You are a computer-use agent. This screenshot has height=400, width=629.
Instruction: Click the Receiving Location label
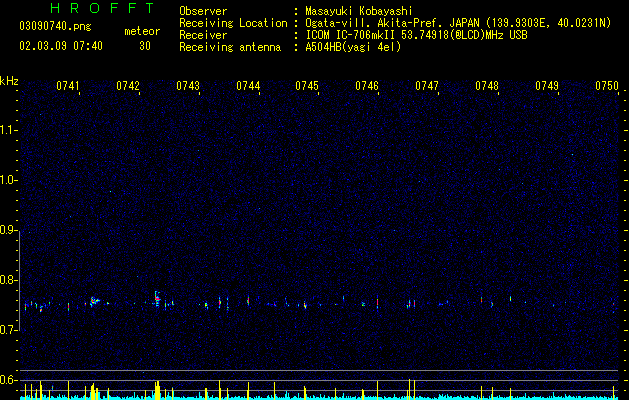pos(233,23)
